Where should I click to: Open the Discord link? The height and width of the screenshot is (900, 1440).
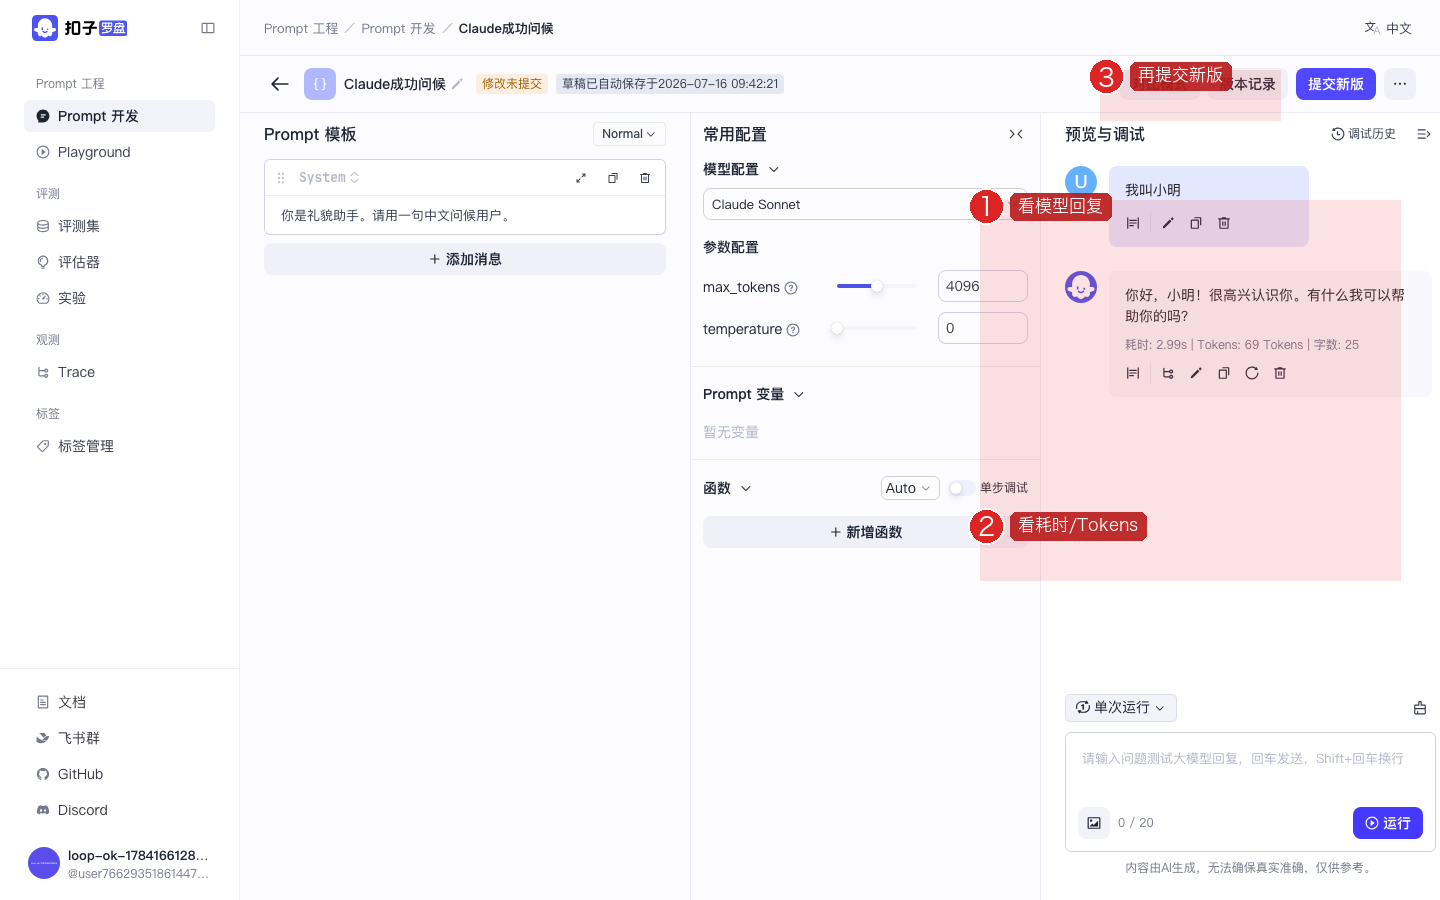119,810
